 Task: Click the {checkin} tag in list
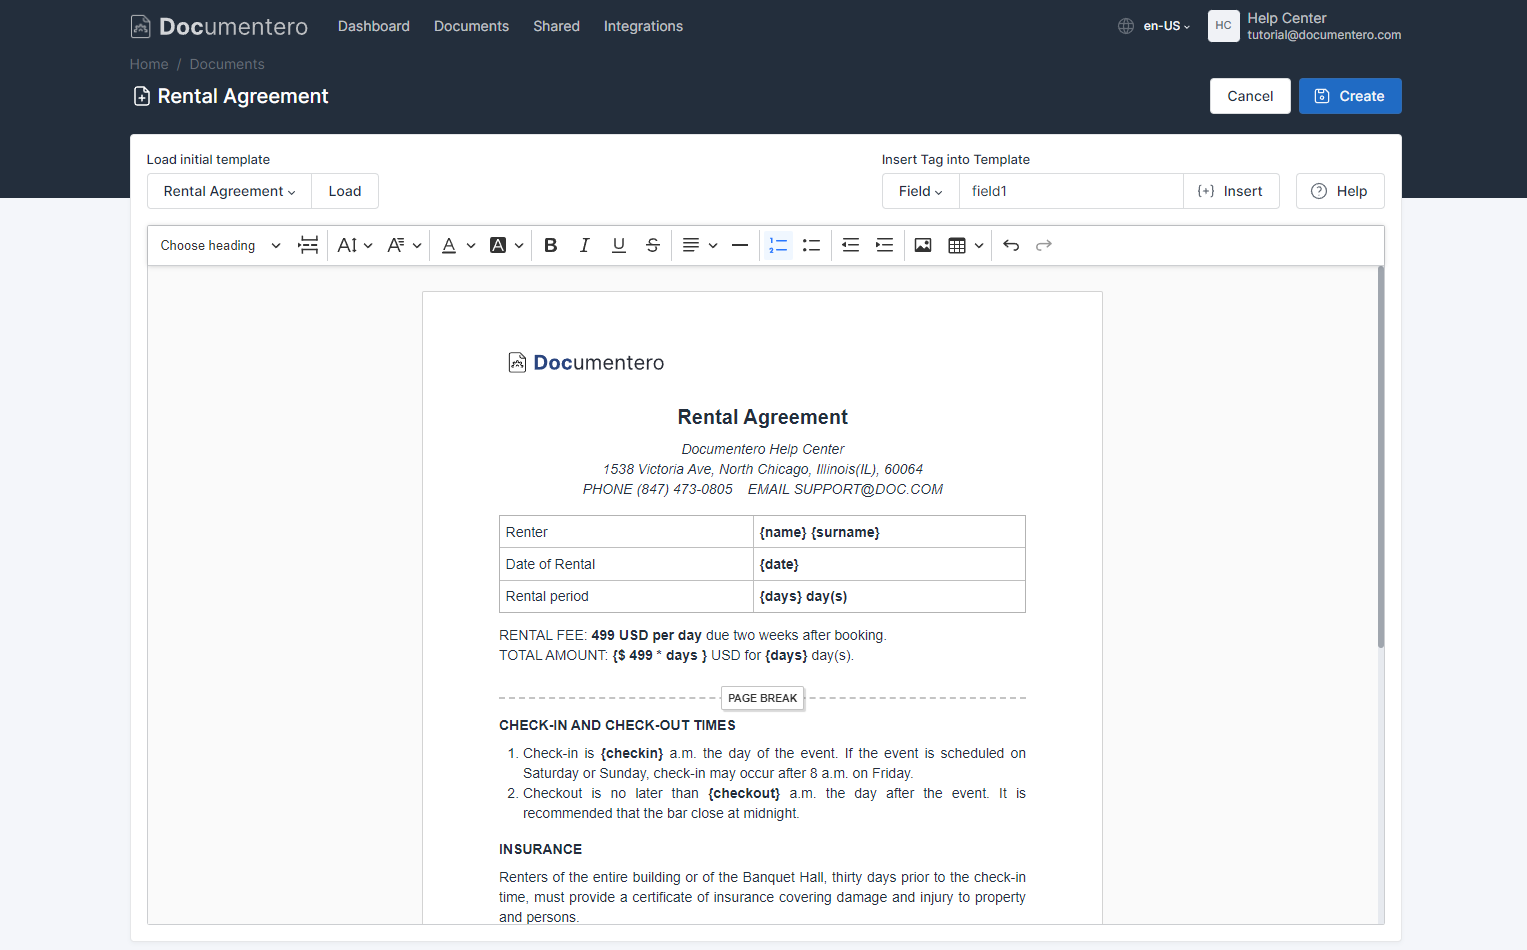click(x=632, y=753)
